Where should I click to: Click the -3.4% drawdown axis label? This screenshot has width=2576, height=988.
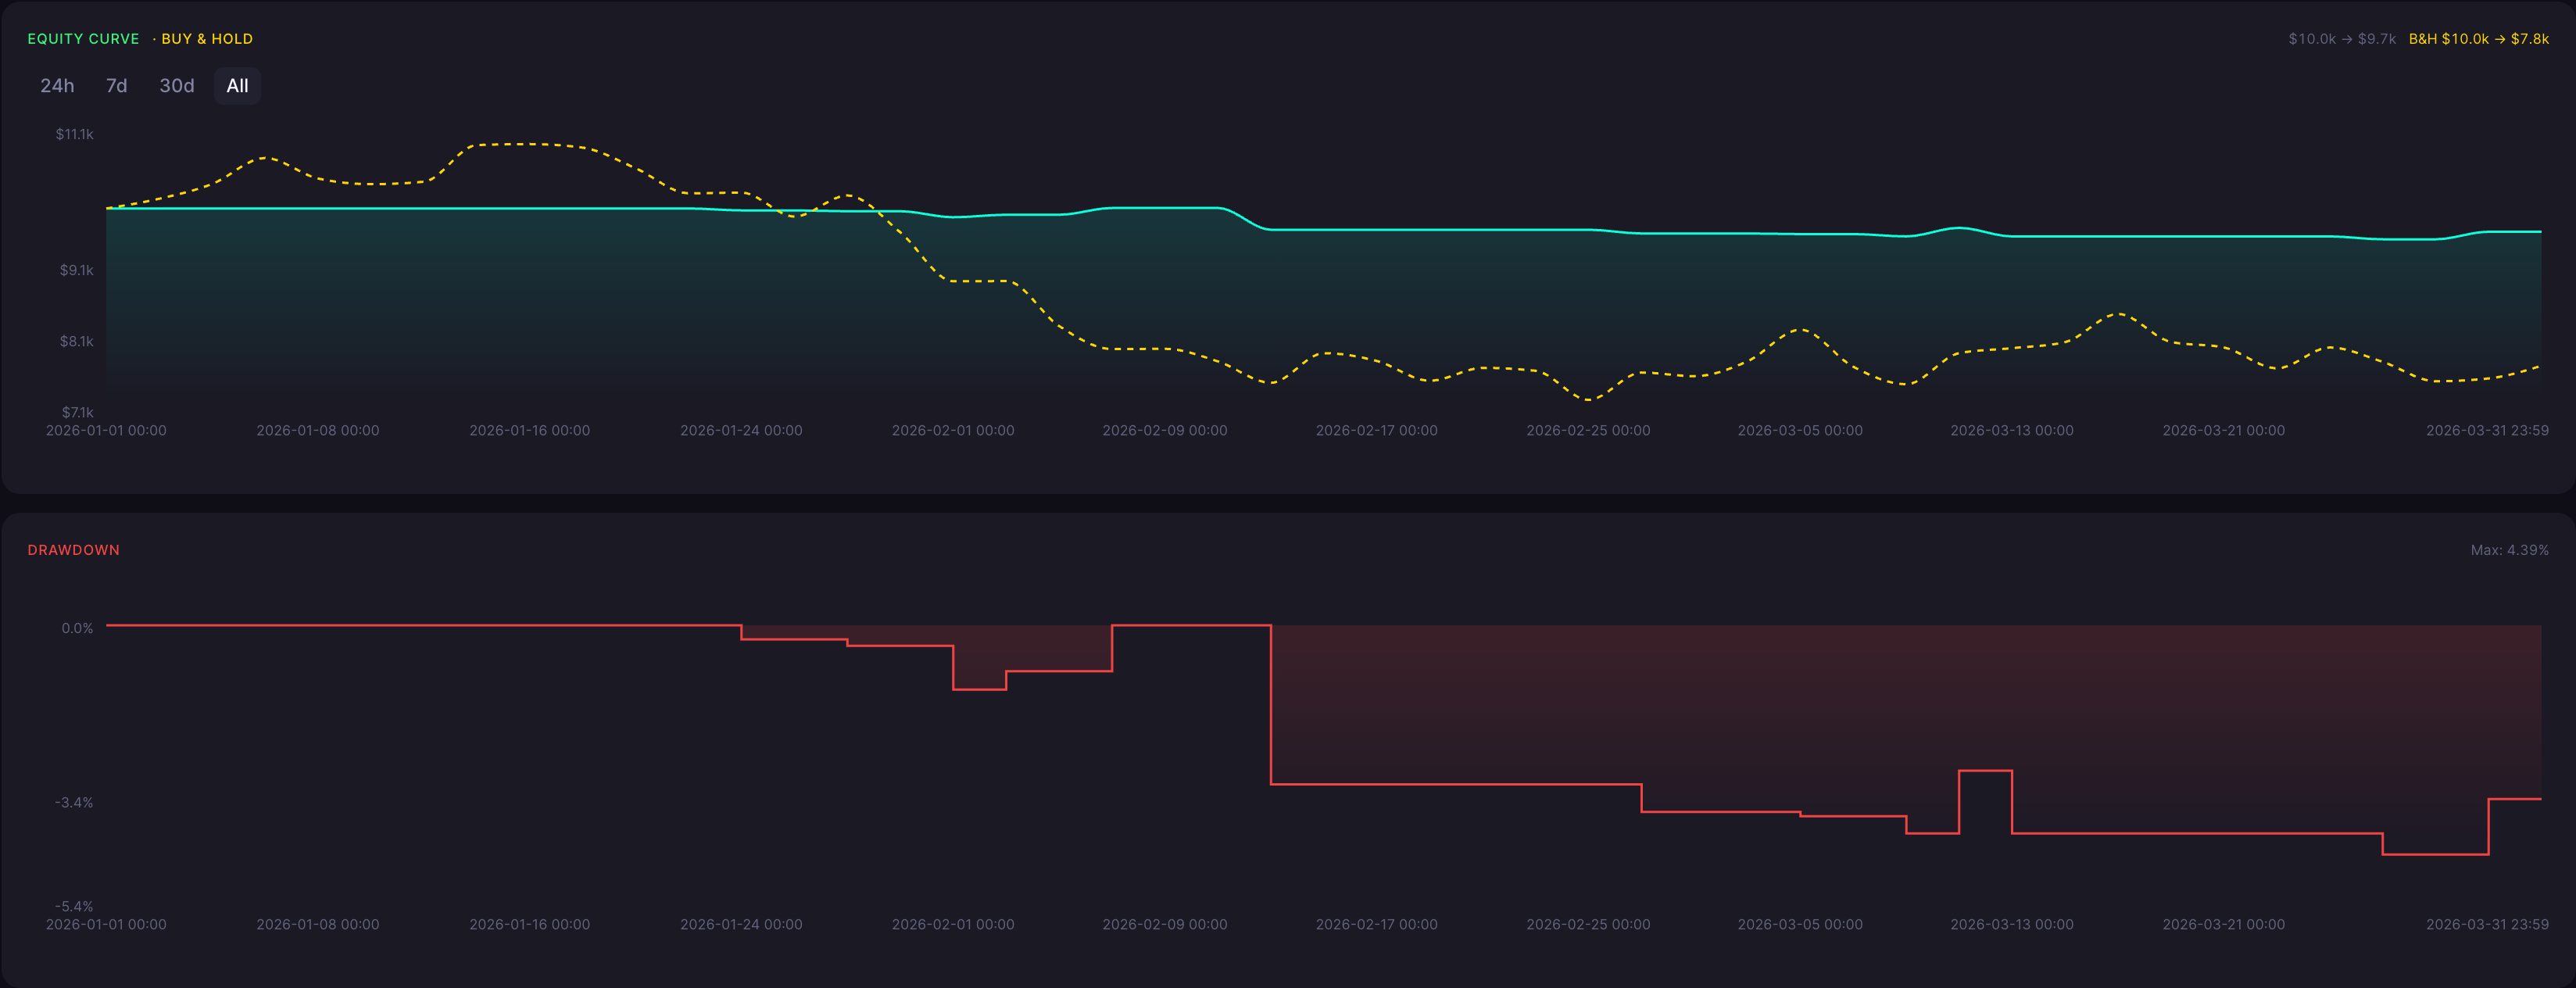(74, 802)
